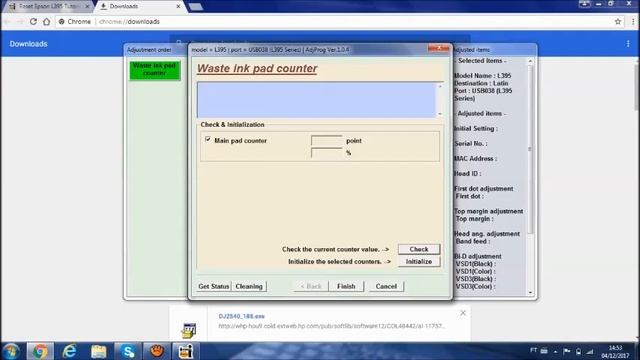Click the Chrome reload icon
The width and height of the screenshot is (640, 360).
tap(33, 22)
